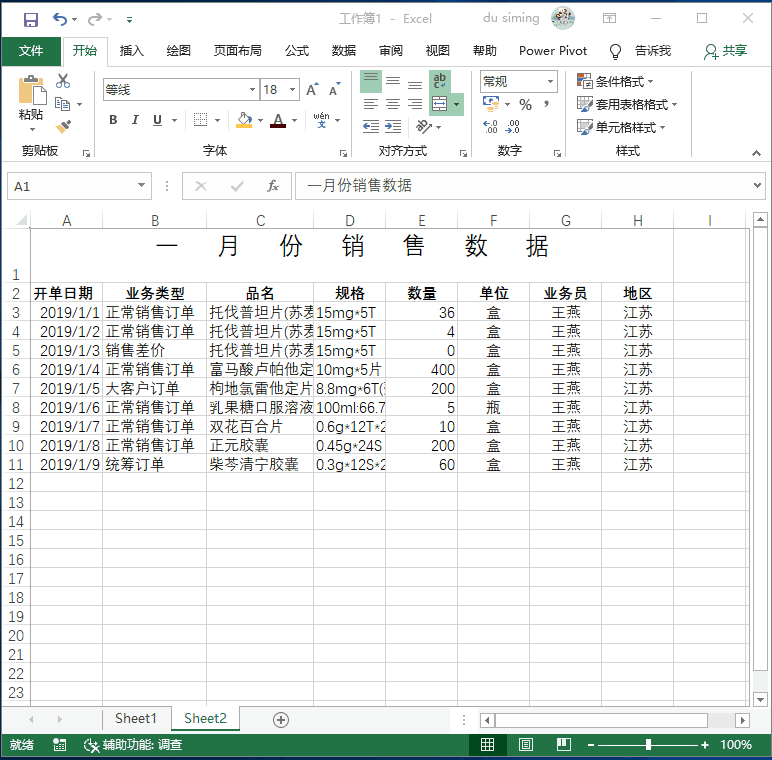Adjust the zoom slider handle
This screenshot has width=772, height=760.
[648, 745]
